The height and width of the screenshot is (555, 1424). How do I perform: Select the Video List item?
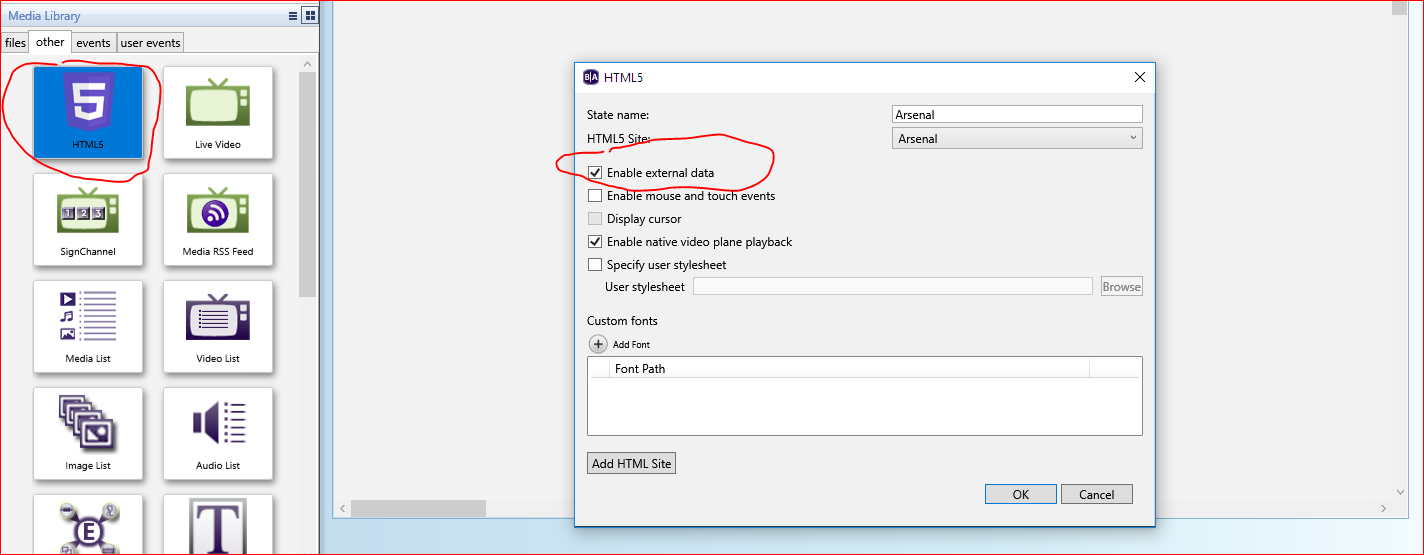click(218, 327)
